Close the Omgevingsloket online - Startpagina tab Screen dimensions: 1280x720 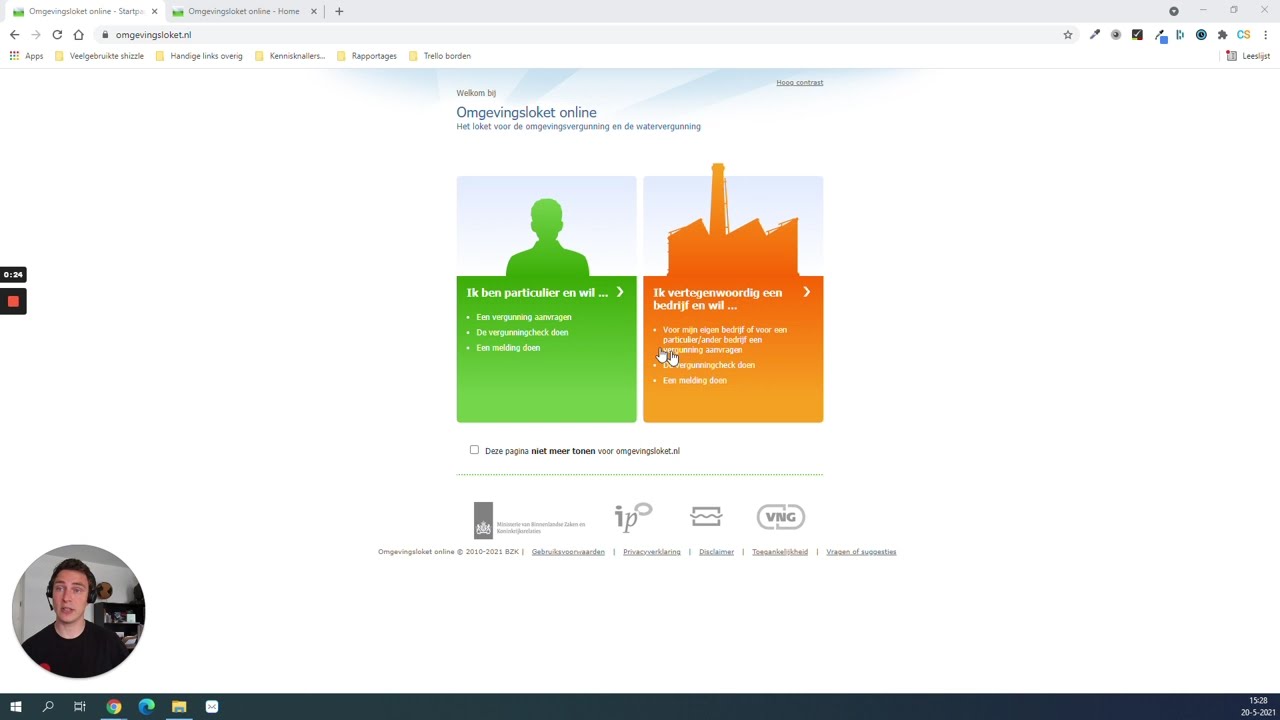point(154,11)
